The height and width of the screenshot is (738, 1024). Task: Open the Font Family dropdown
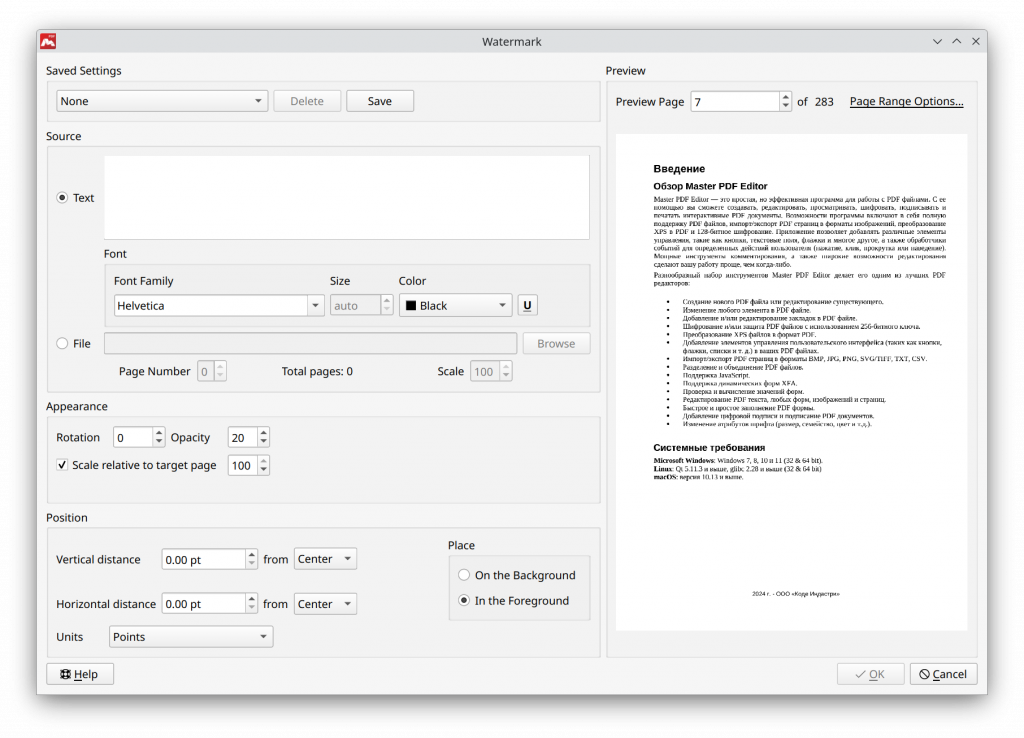[x=218, y=304]
